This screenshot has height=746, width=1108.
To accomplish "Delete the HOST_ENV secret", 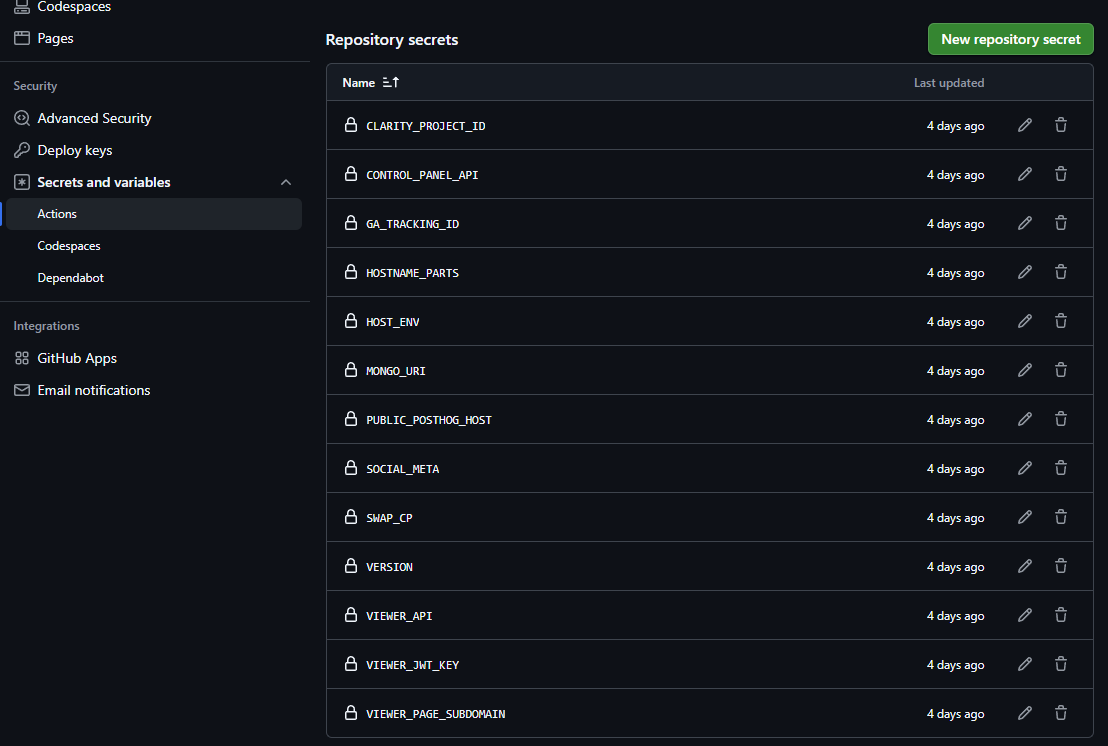I will tap(1060, 322).
